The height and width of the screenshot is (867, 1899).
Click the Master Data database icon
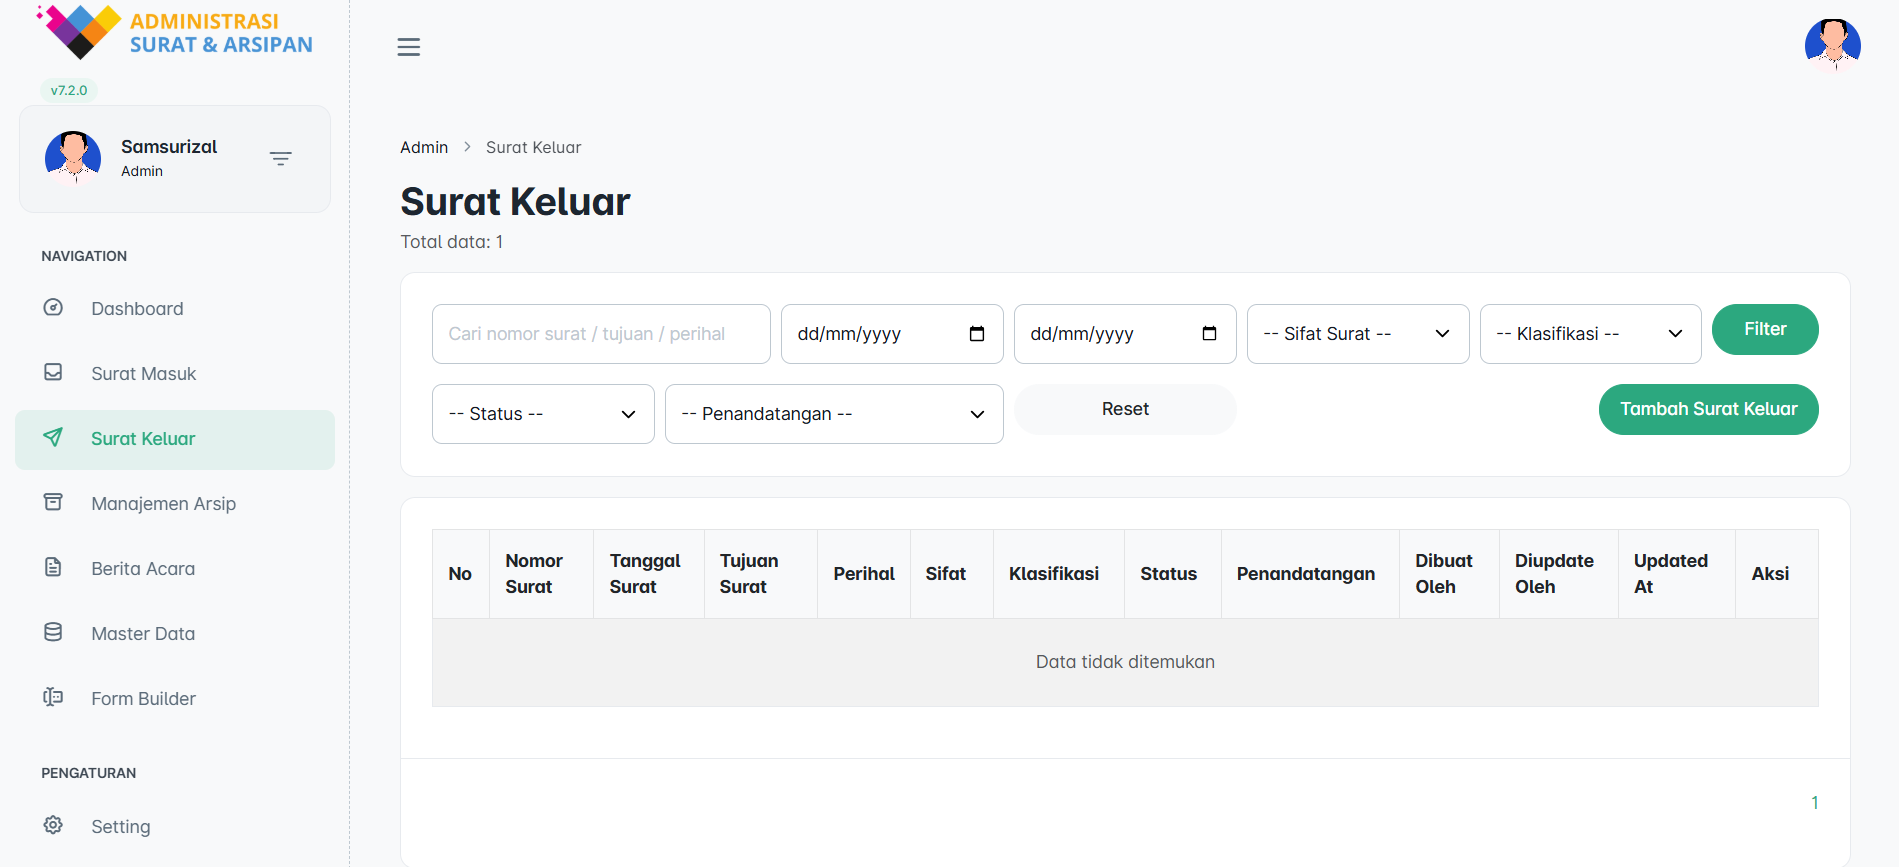coord(53,633)
